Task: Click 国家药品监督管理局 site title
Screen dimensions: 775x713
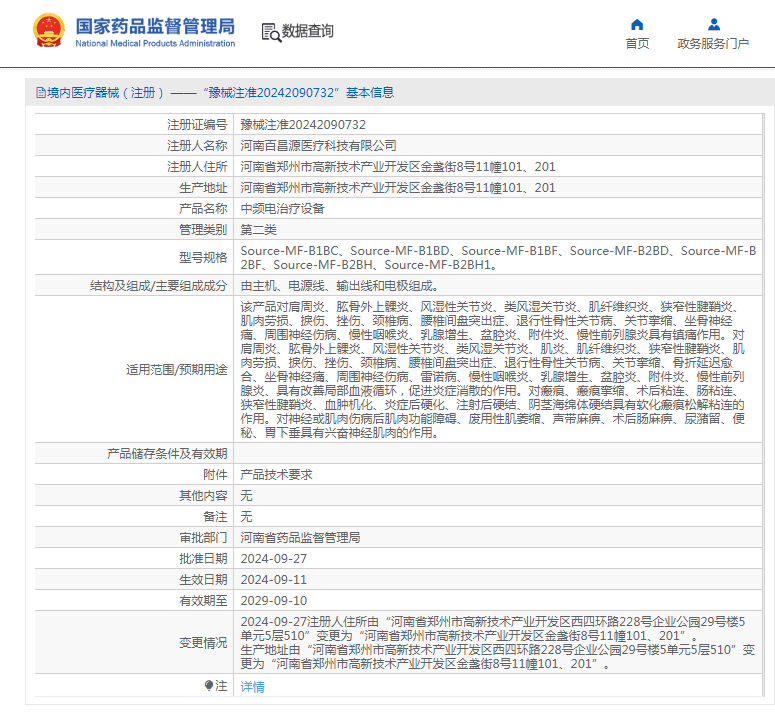Action: click(155, 26)
